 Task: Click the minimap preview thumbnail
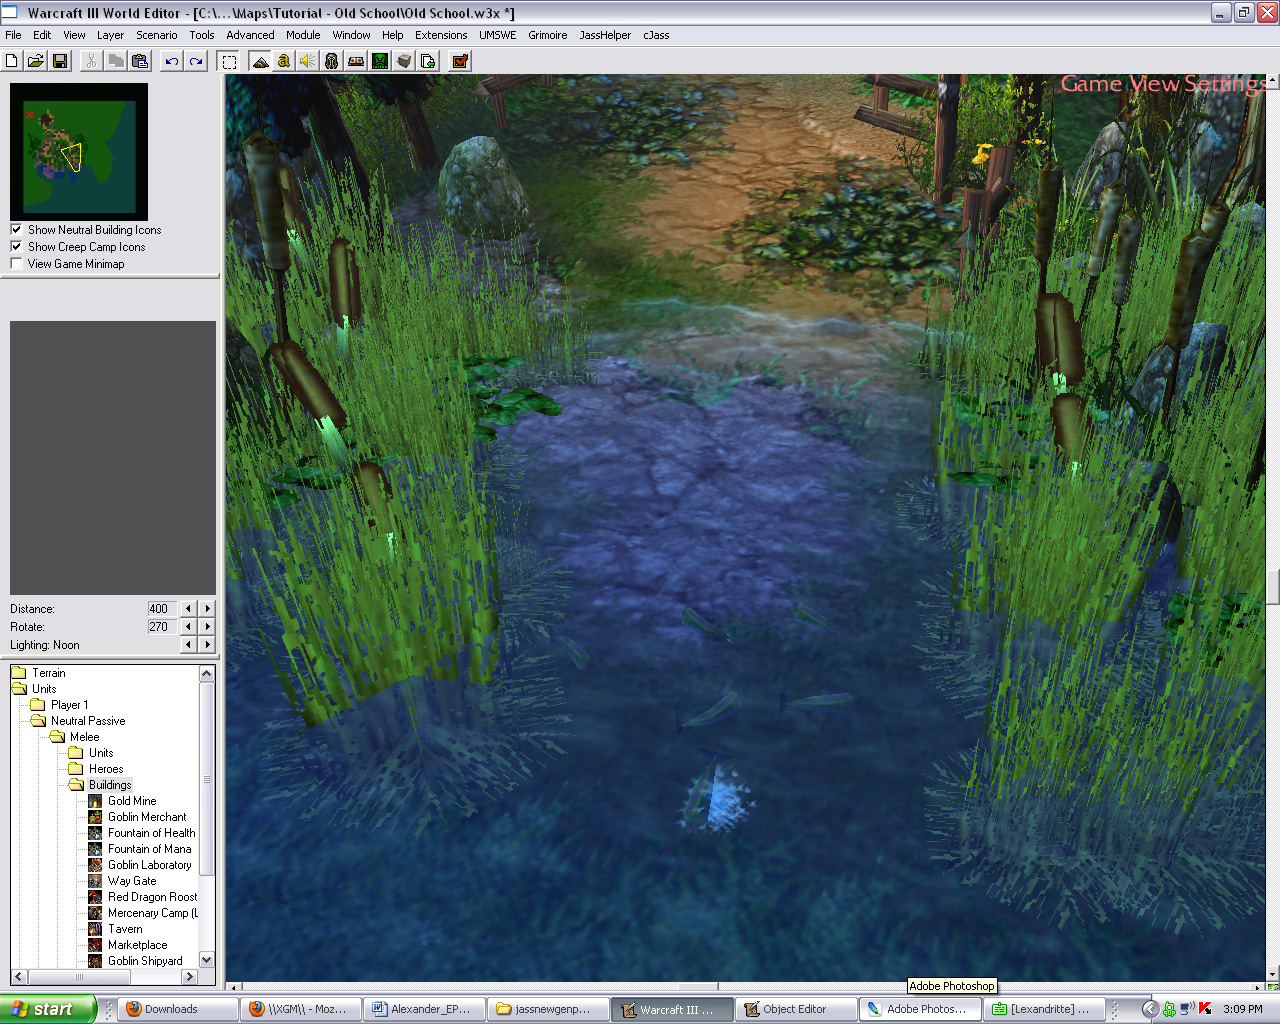click(79, 152)
